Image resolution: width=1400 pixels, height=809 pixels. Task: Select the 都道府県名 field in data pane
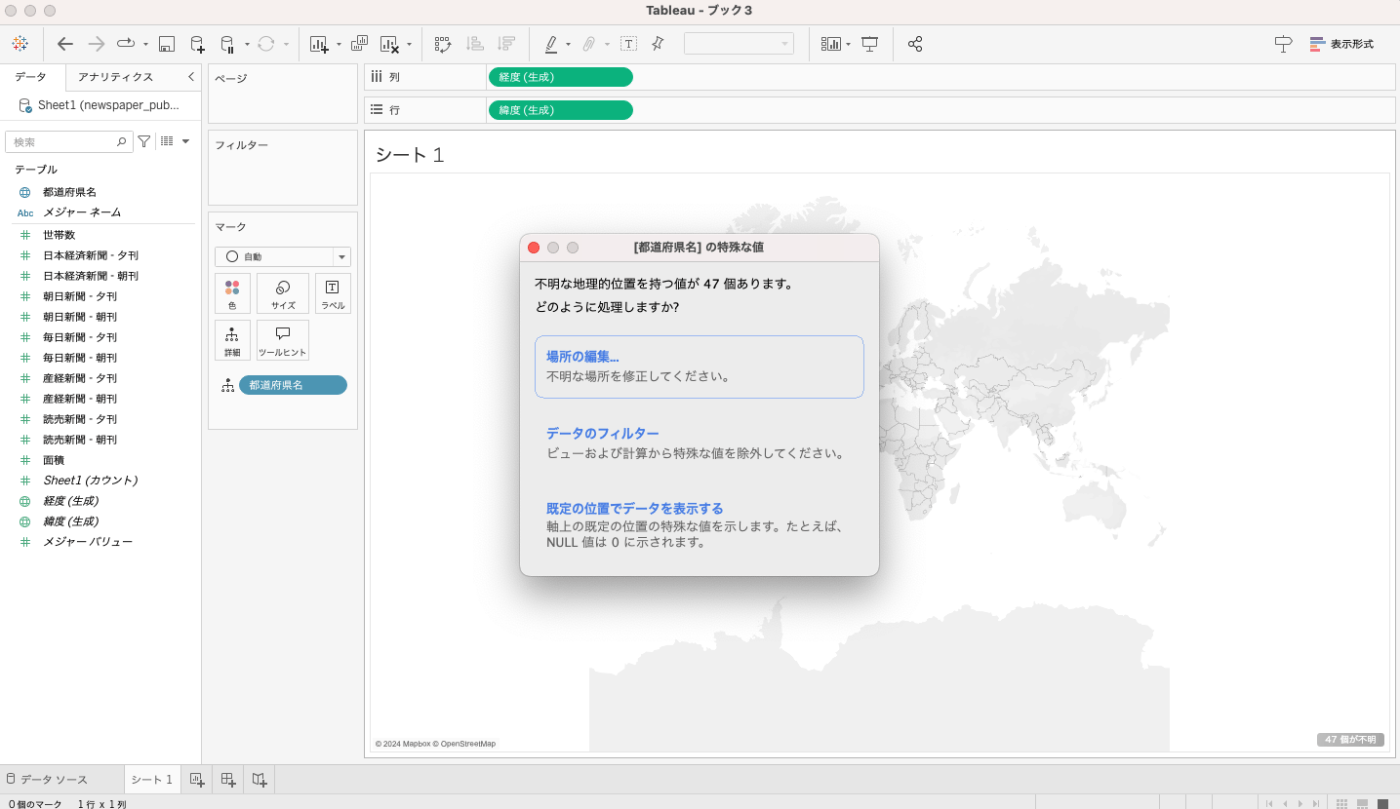click(x=70, y=192)
